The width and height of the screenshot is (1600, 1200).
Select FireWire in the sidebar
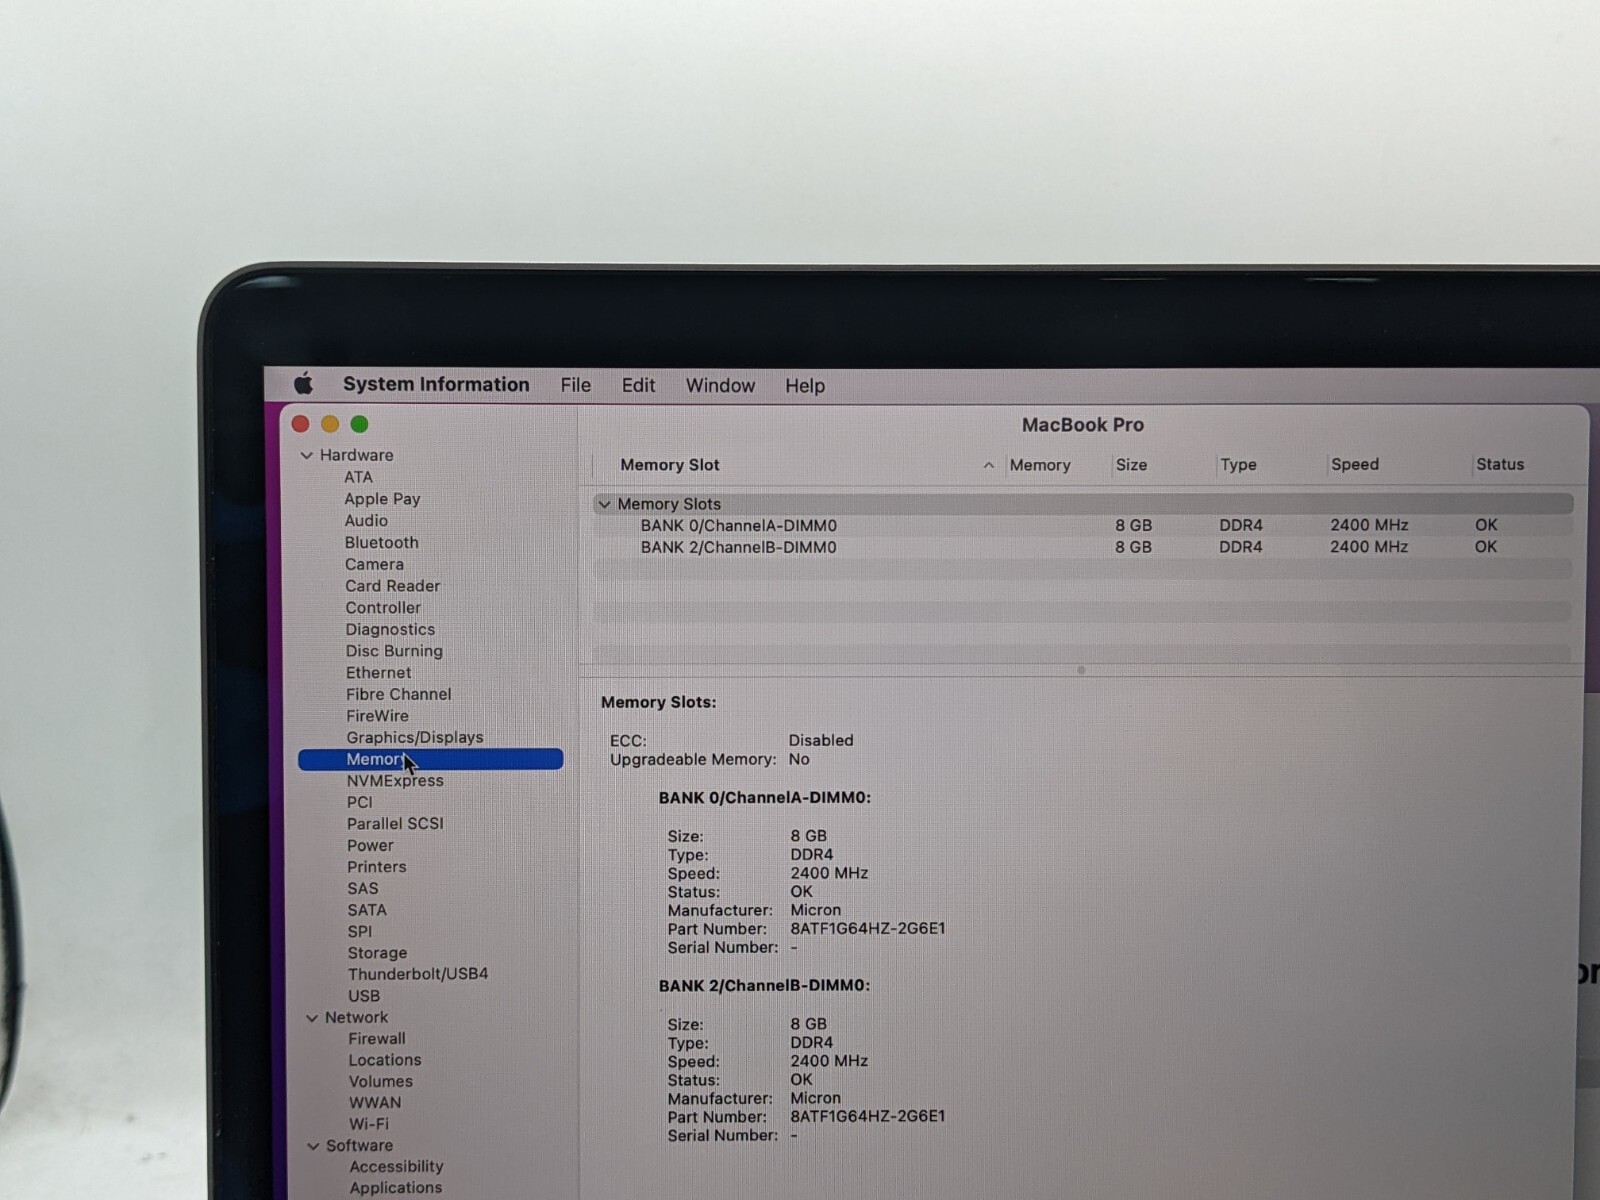377,716
